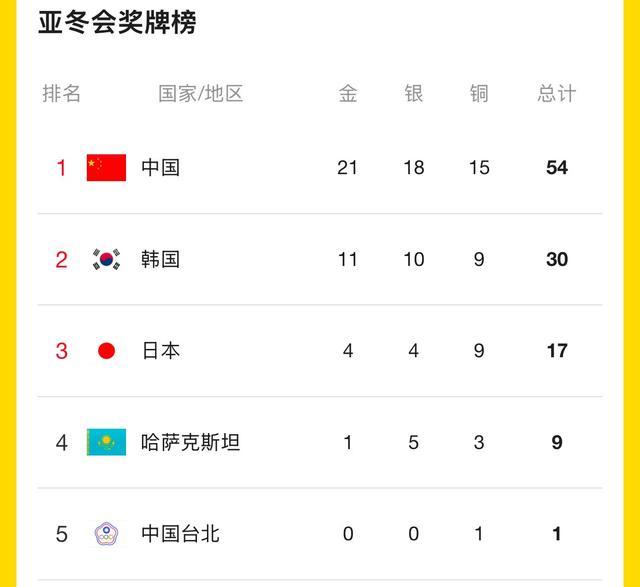Click South Korea's gold count 11
The height and width of the screenshot is (587, 640).
click(348, 259)
